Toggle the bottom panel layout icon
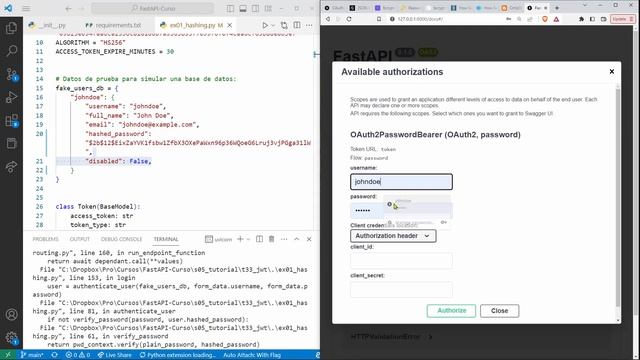The image size is (640, 360). point(243,8)
